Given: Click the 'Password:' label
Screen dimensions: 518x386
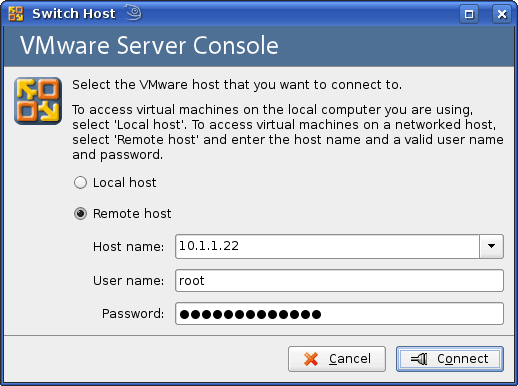Looking at the screenshot, I should [x=133, y=314].
